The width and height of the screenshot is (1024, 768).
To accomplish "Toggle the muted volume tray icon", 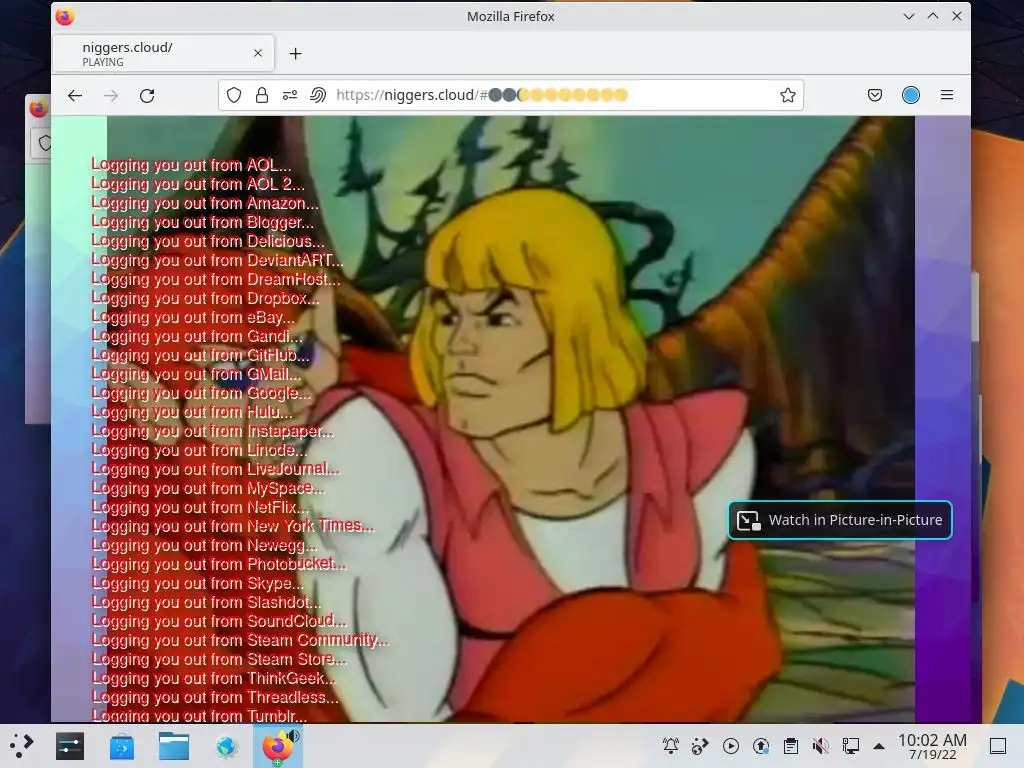I will (821, 746).
